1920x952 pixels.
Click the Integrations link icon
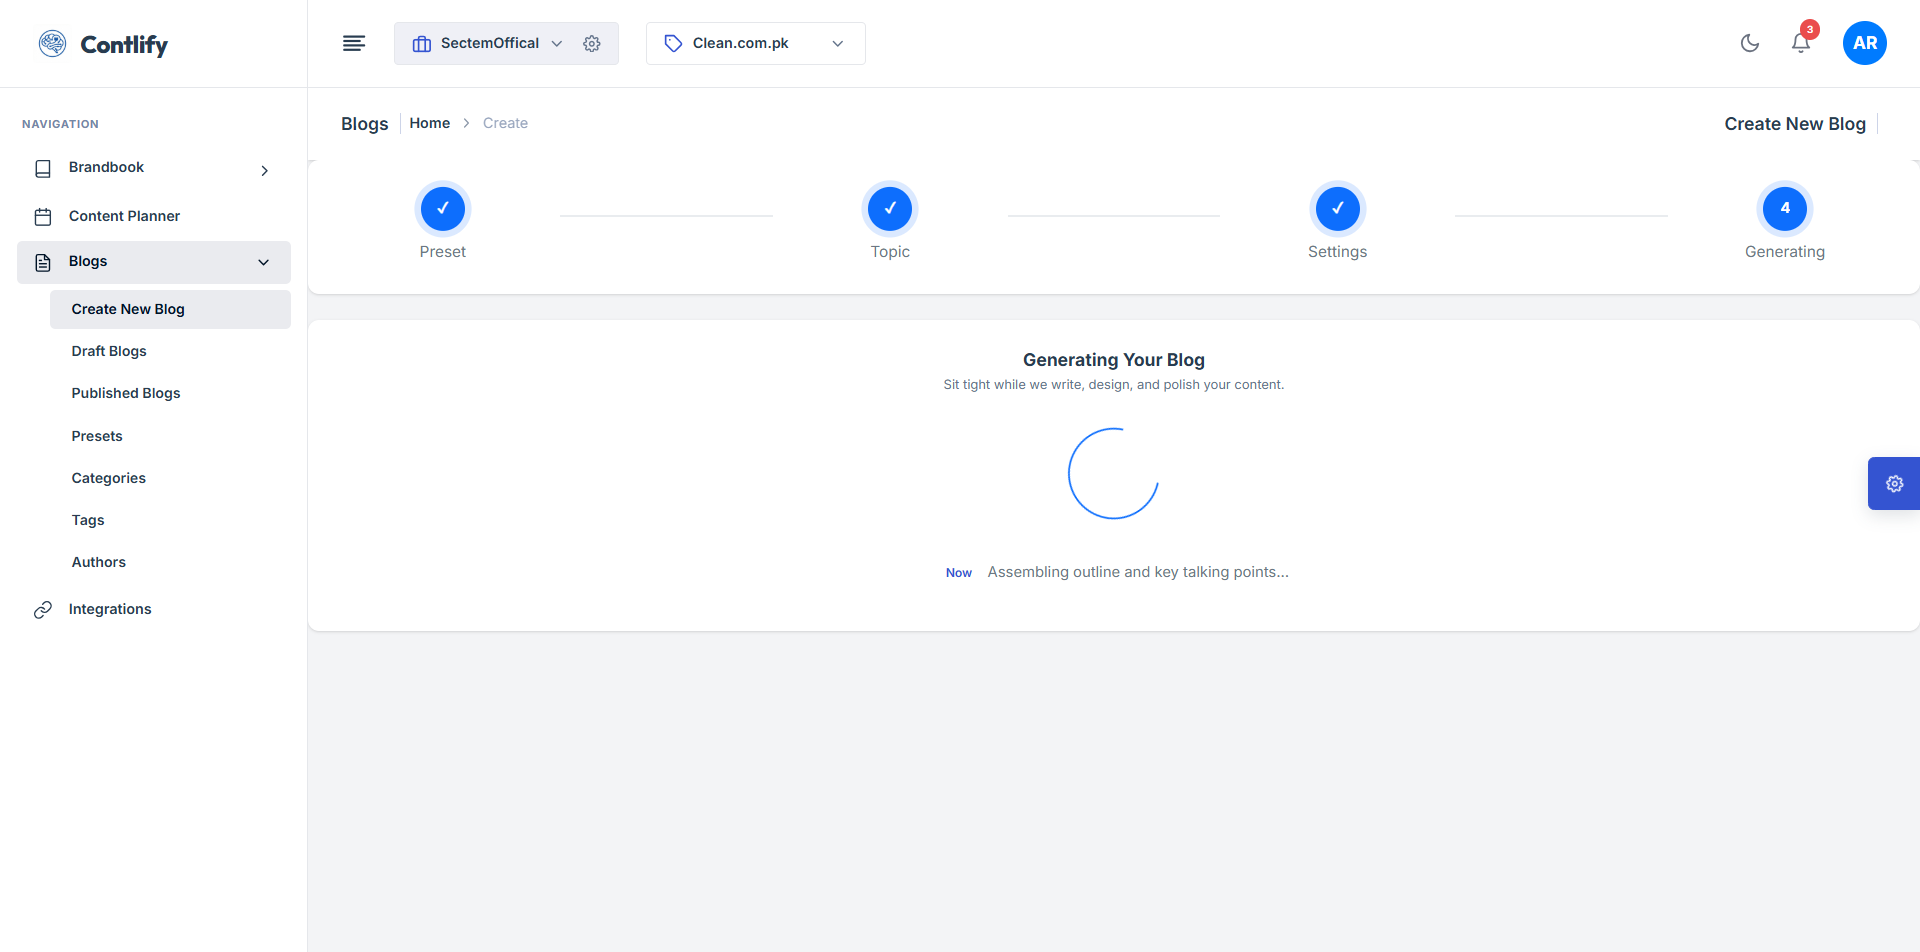[43, 610]
